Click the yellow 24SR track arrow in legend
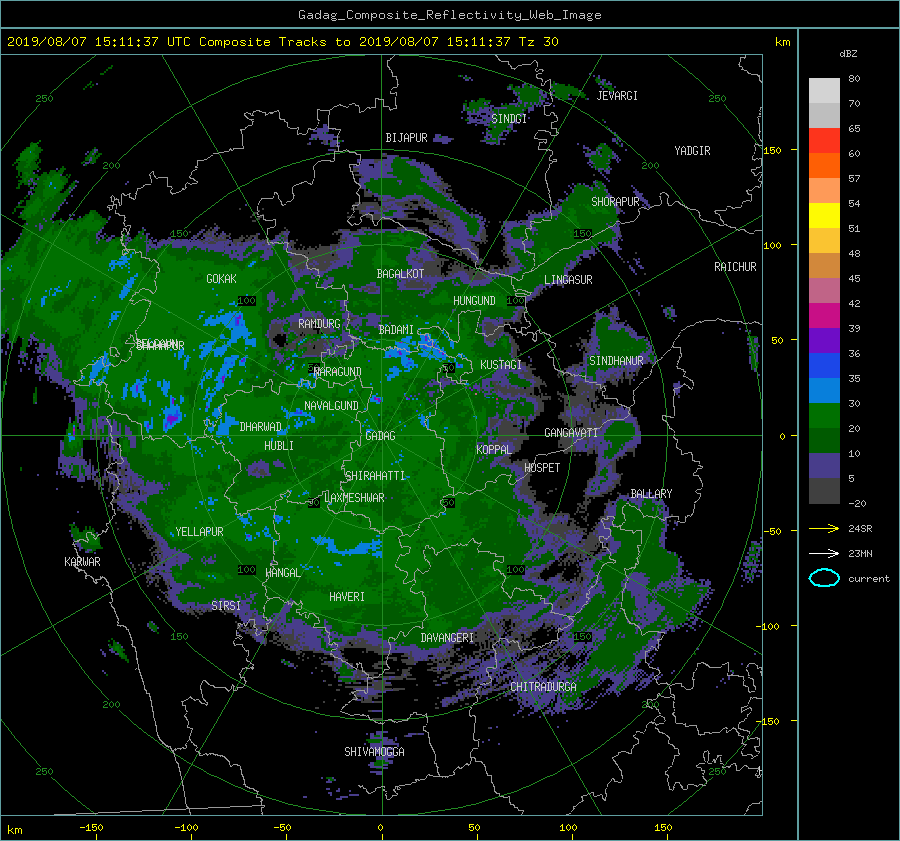The image size is (900, 841). click(x=824, y=528)
